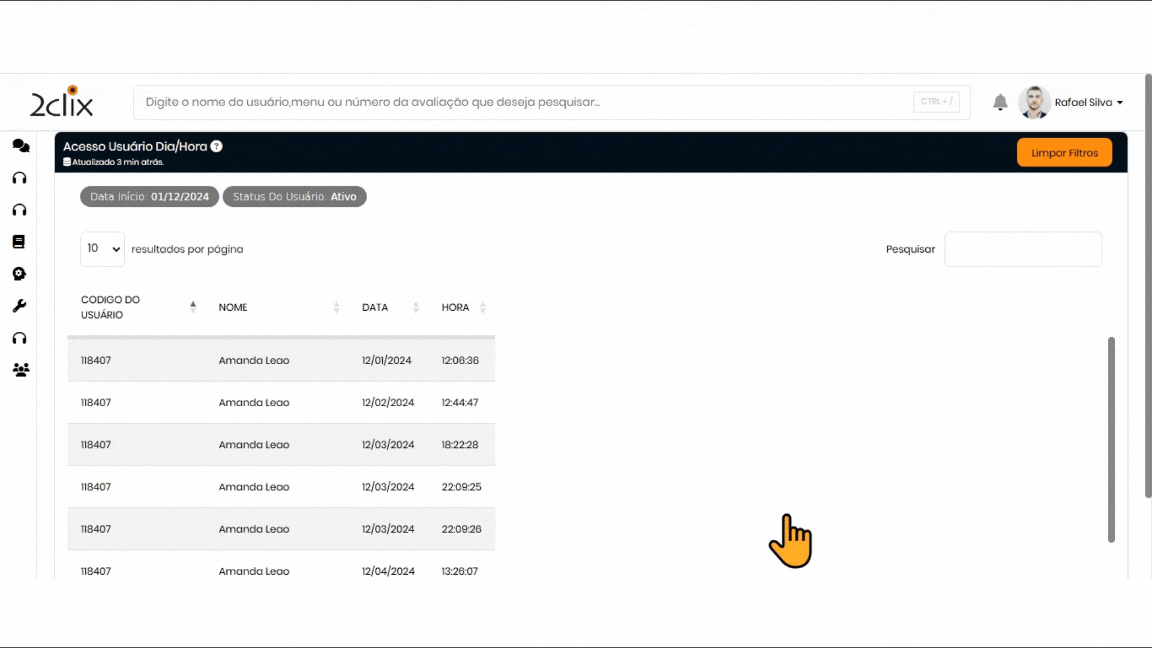Open the results per page dropdown
The height and width of the screenshot is (648, 1152).
(102, 249)
